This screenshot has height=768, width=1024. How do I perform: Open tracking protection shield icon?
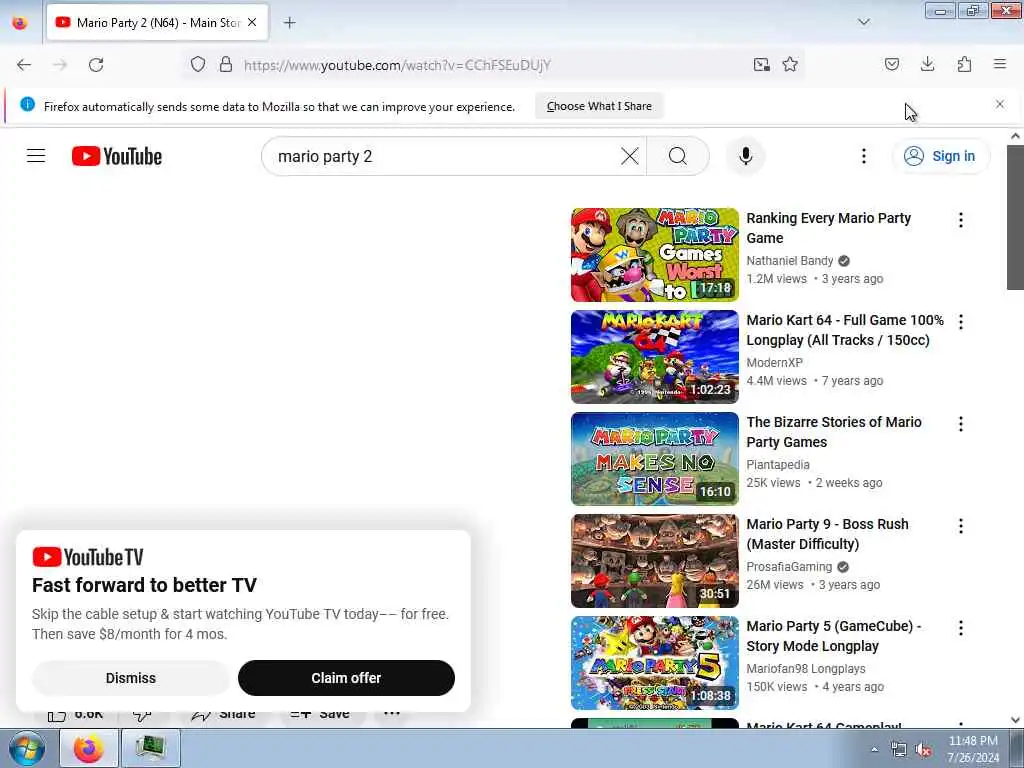[198, 65]
